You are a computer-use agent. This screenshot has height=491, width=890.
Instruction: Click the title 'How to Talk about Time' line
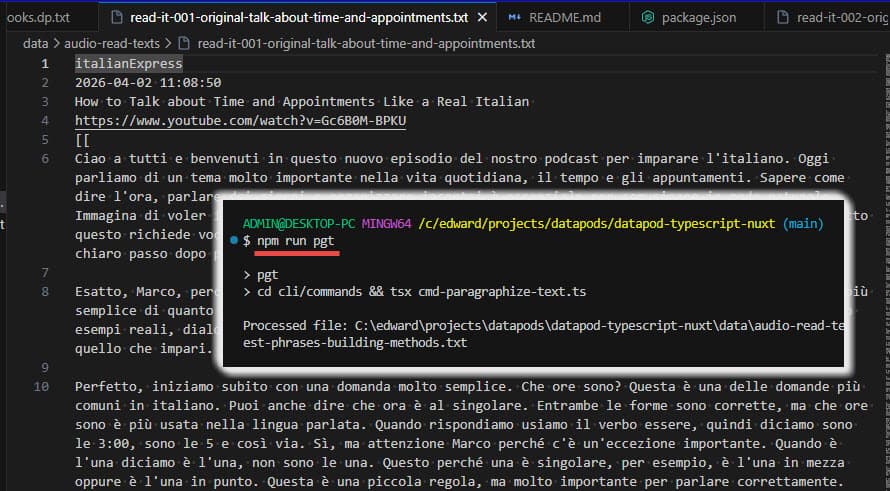point(302,102)
